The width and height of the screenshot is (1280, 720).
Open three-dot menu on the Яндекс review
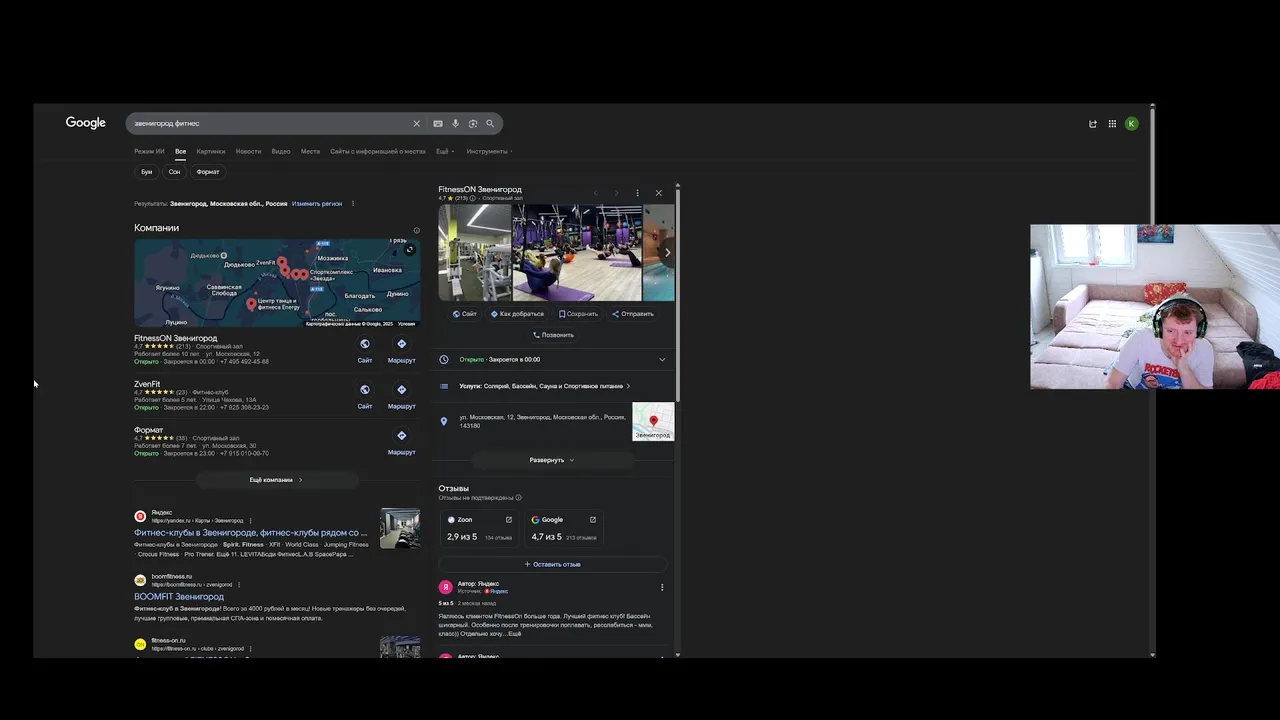tap(661, 588)
